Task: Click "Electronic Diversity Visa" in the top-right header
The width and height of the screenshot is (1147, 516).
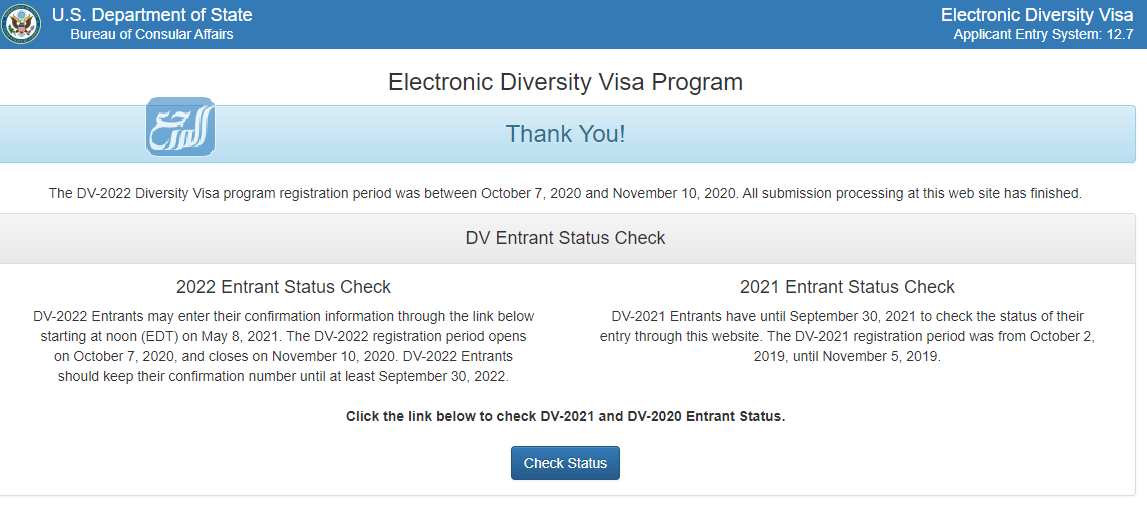Action: pos(1037,15)
